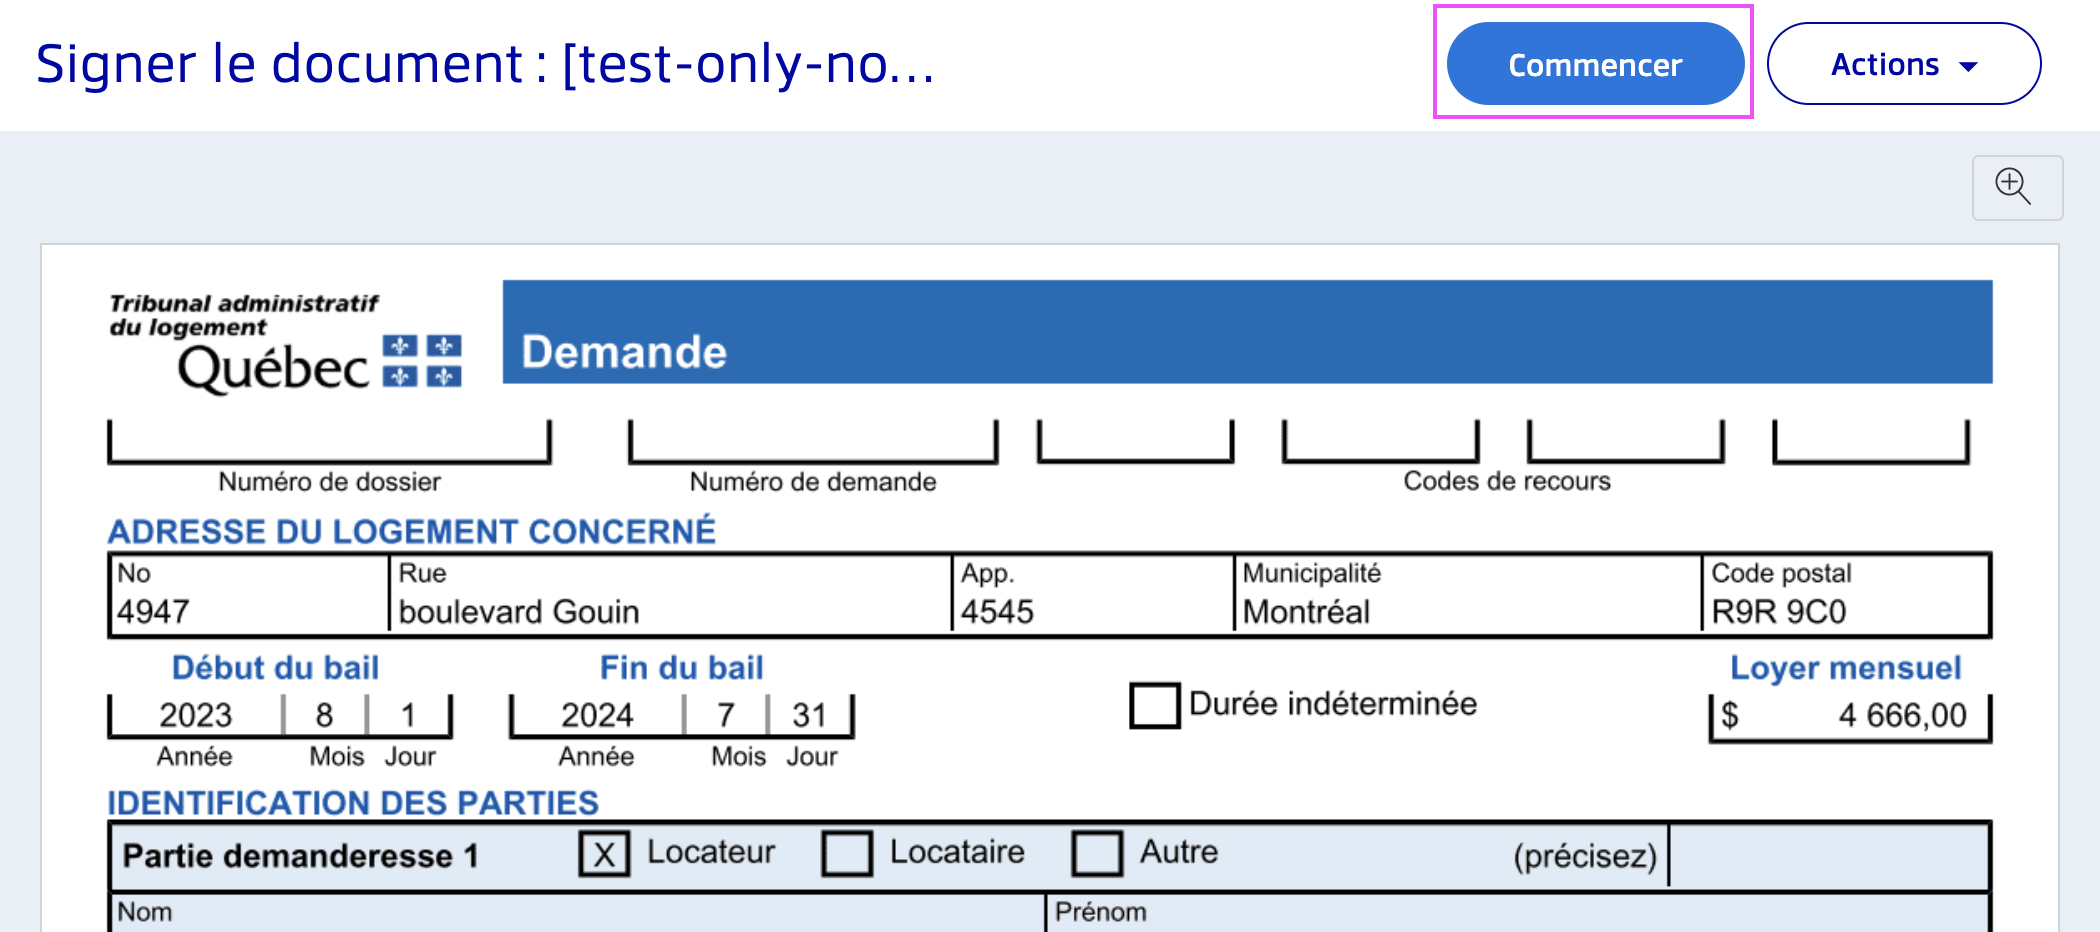The image size is (2100, 932).
Task: Uncheck the Locateur checkbox
Action: click(604, 854)
